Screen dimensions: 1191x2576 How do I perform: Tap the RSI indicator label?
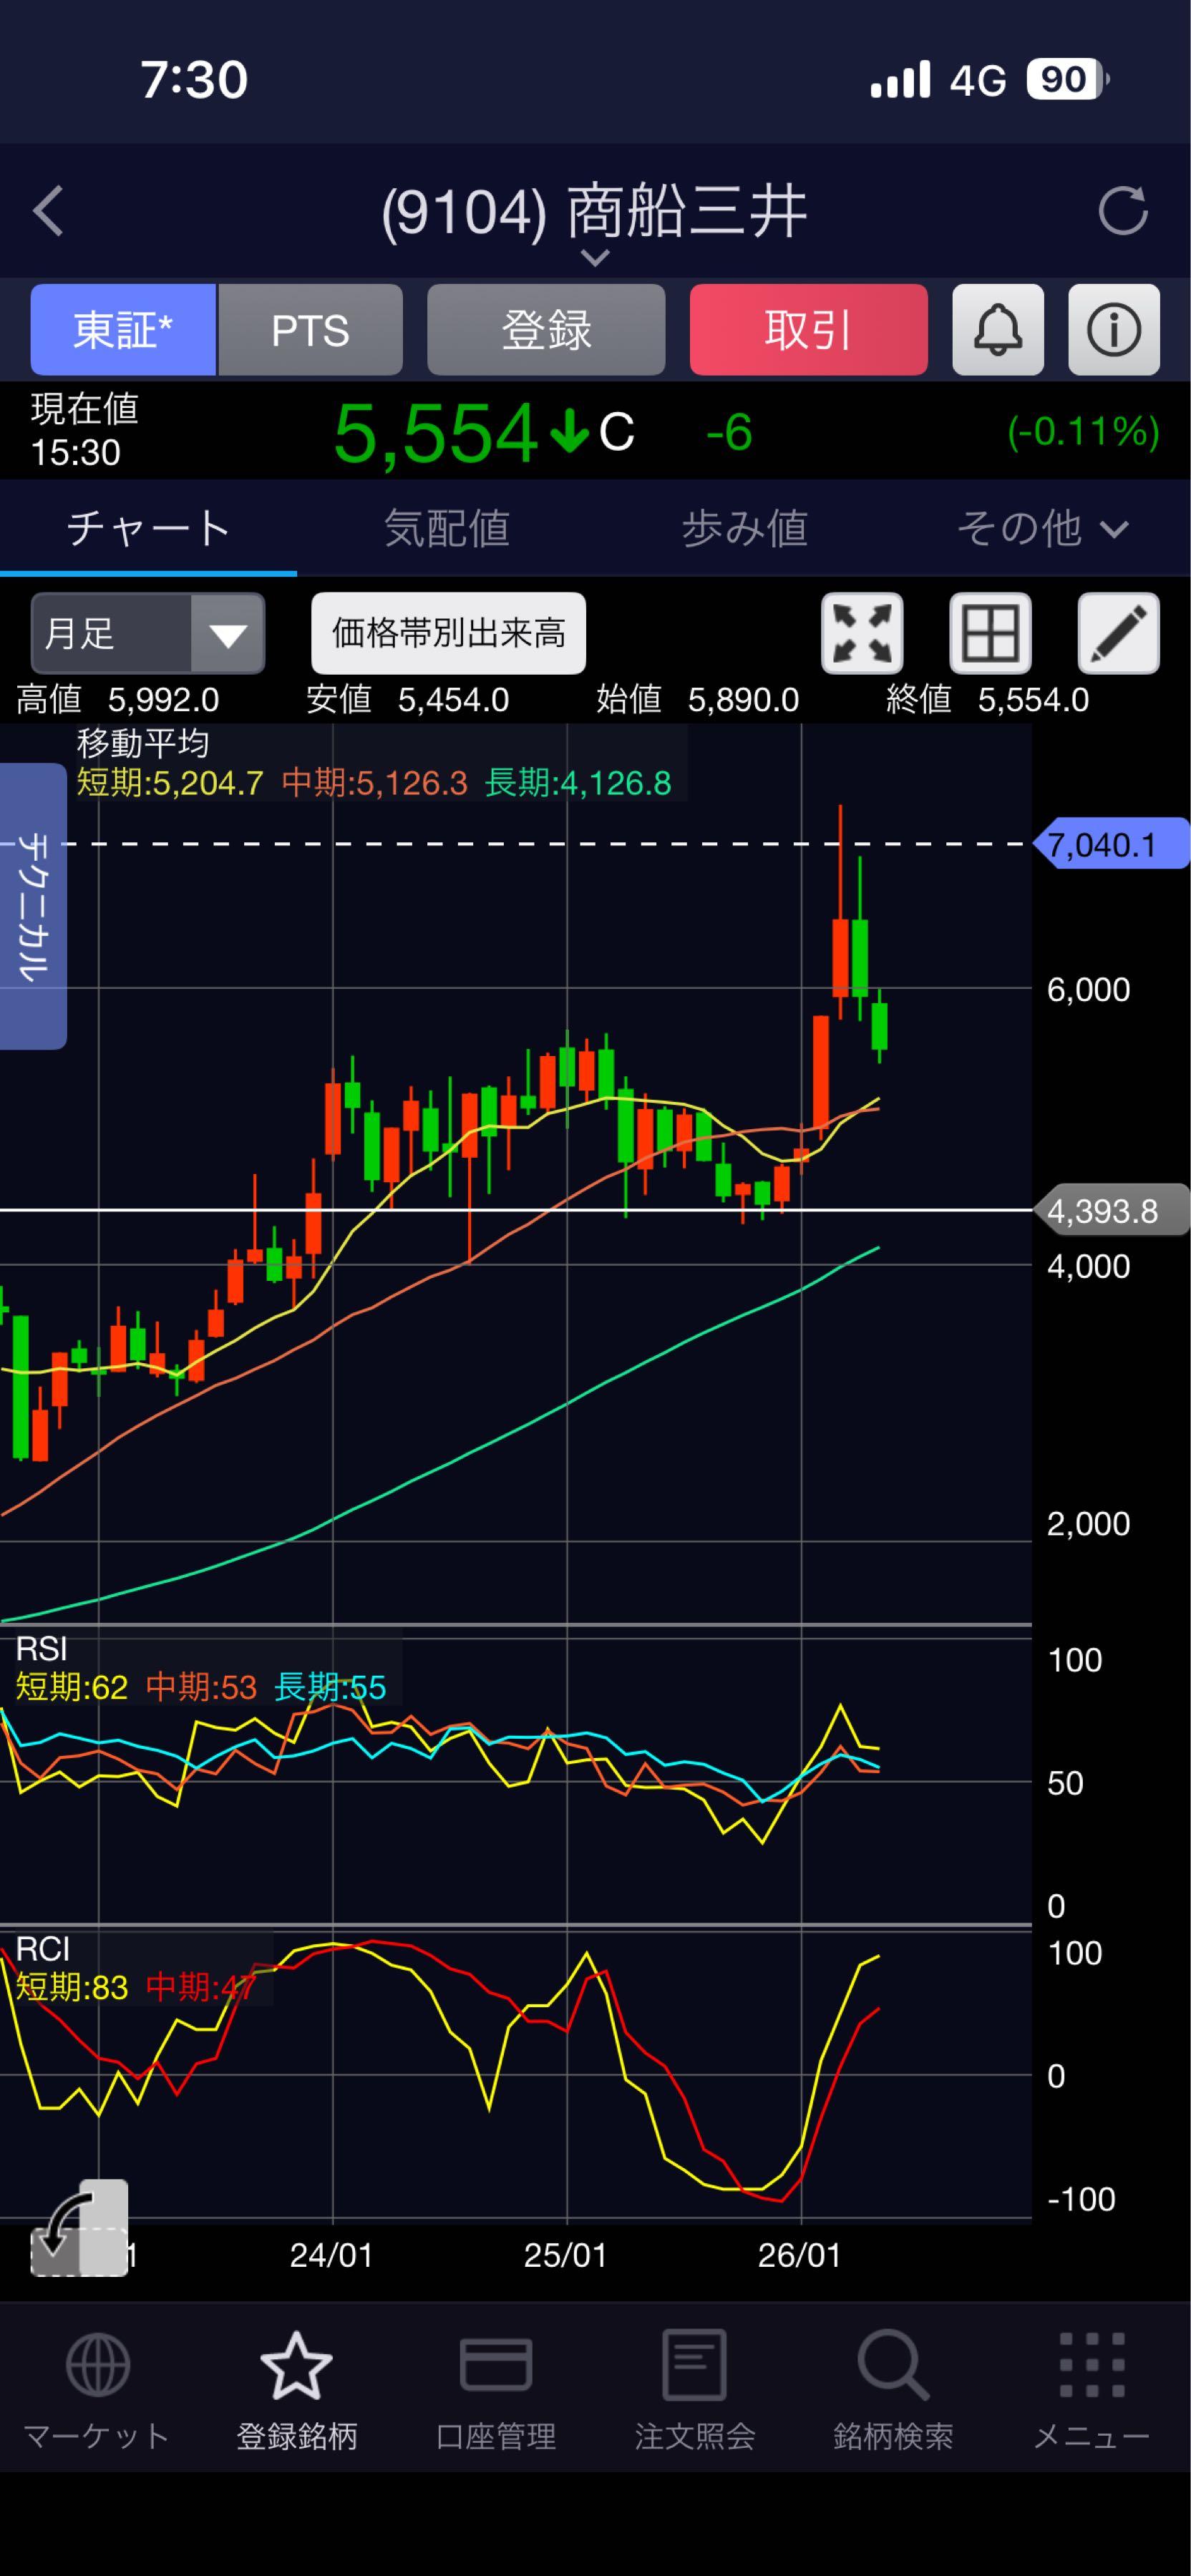41,1648
